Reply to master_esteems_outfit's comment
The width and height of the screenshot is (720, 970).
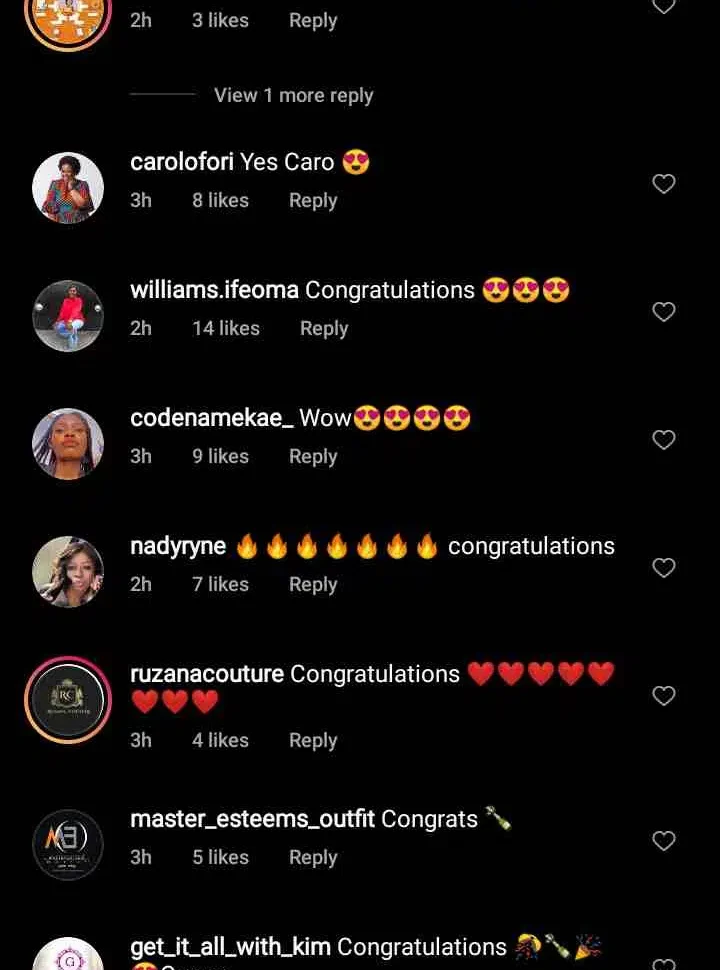[x=313, y=858]
